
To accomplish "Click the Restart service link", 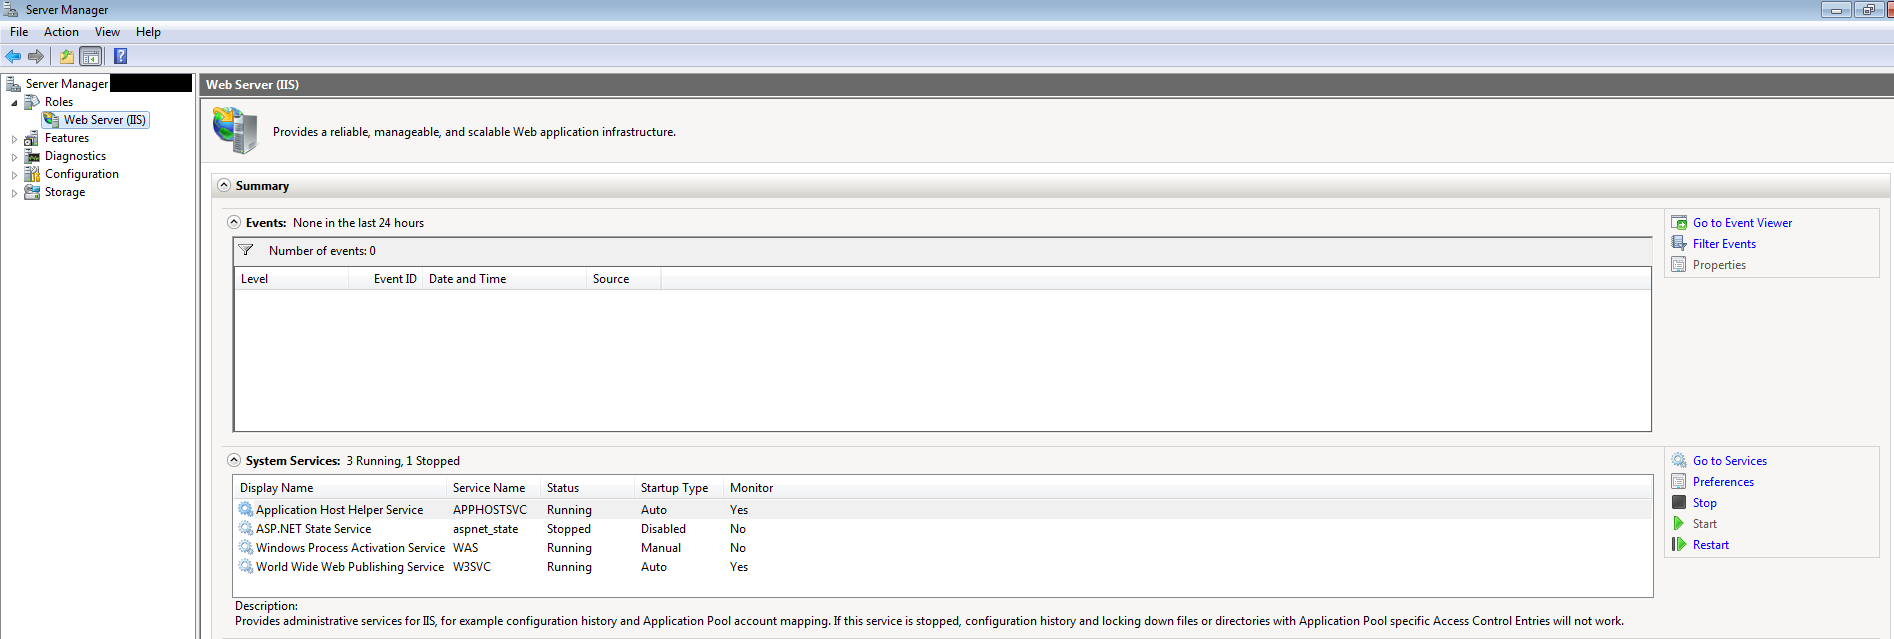I will (x=1711, y=545).
